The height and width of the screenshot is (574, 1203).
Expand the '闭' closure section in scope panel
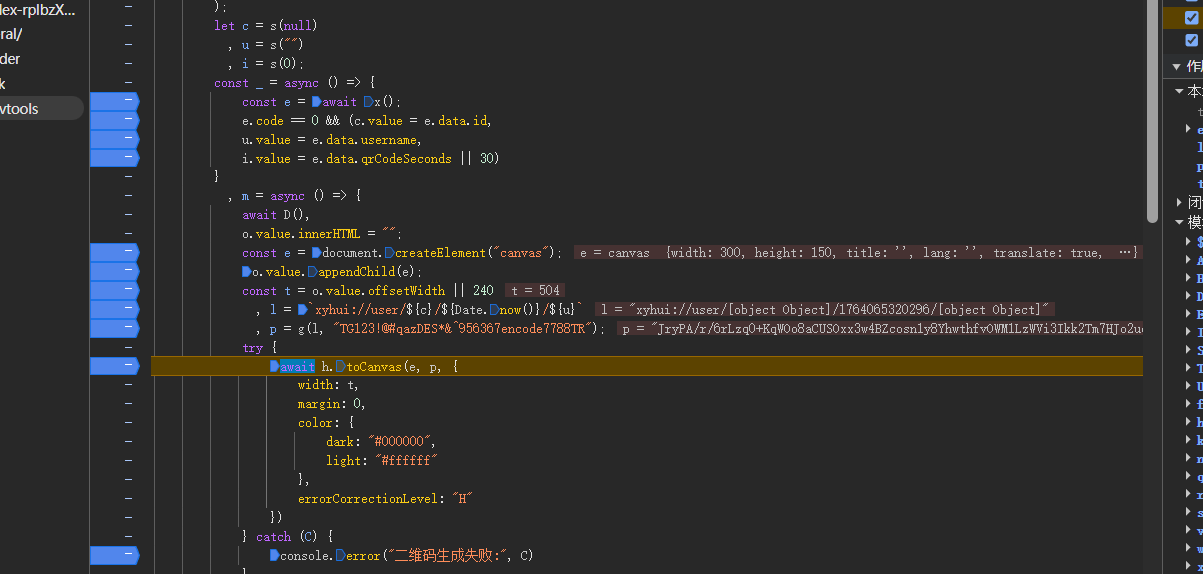pyautogui.click(x=1180, y=202)
